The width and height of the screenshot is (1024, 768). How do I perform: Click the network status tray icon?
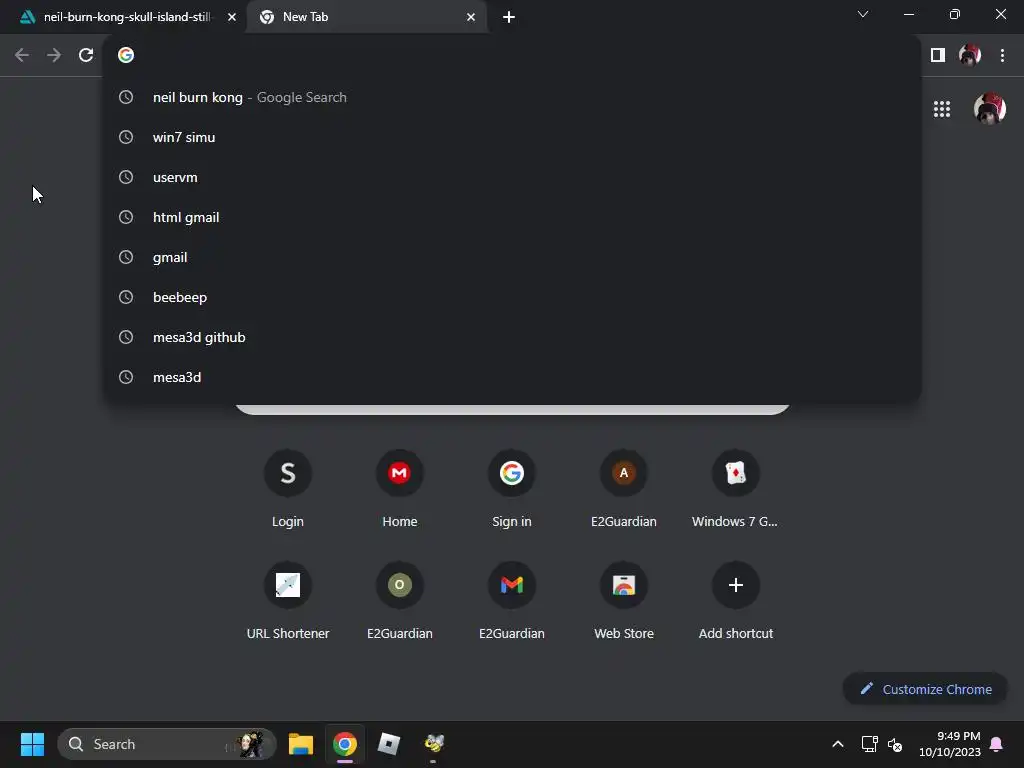click(869, 744)
